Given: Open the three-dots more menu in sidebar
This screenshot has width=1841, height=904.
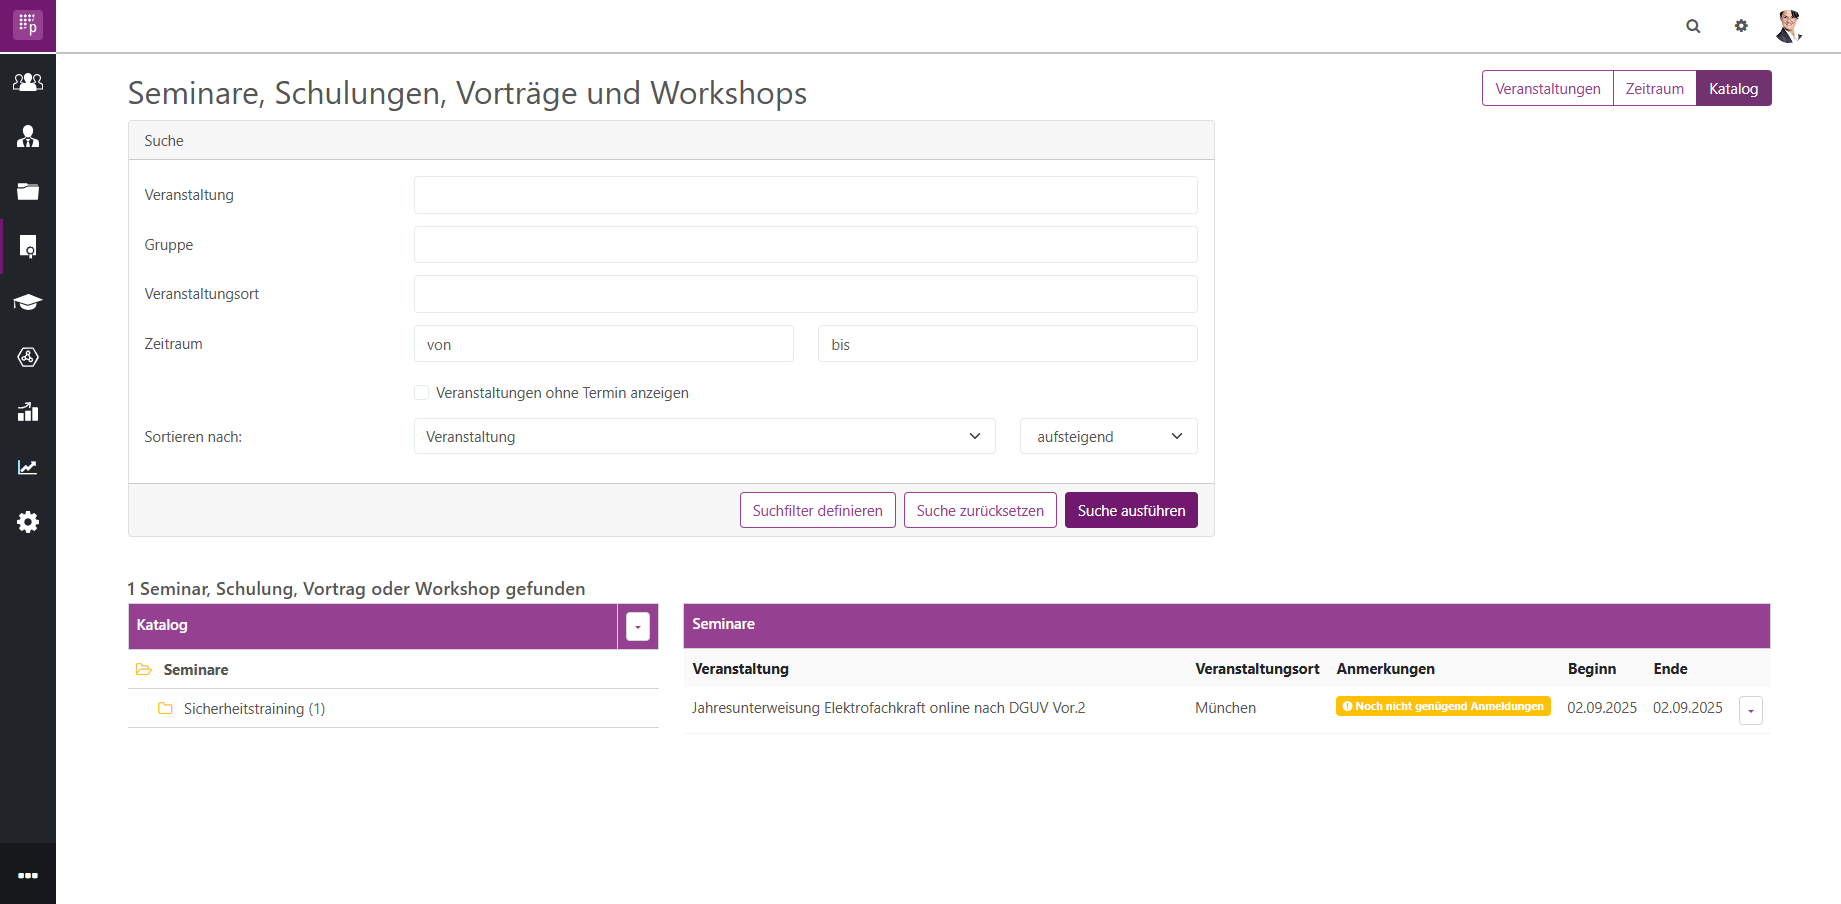Looking at the screenshot, I should click(x=28, y=875).
